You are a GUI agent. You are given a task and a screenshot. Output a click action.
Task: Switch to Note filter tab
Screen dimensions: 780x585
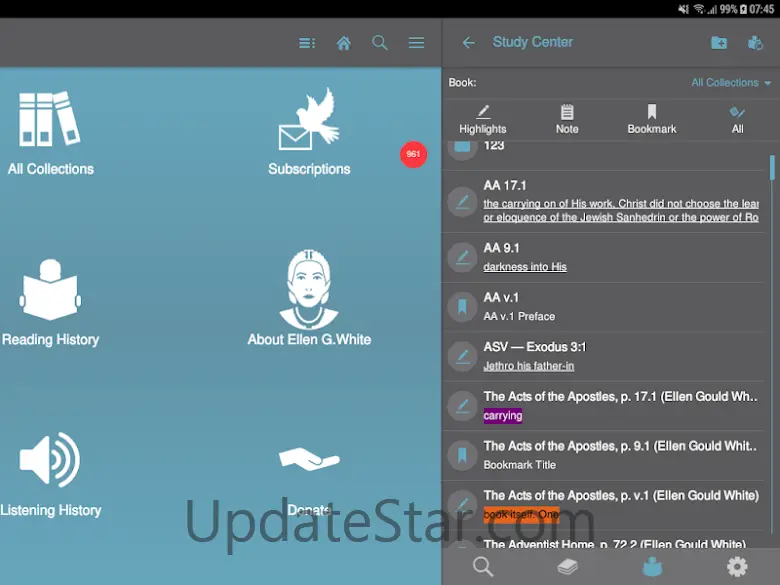point(567,119)
